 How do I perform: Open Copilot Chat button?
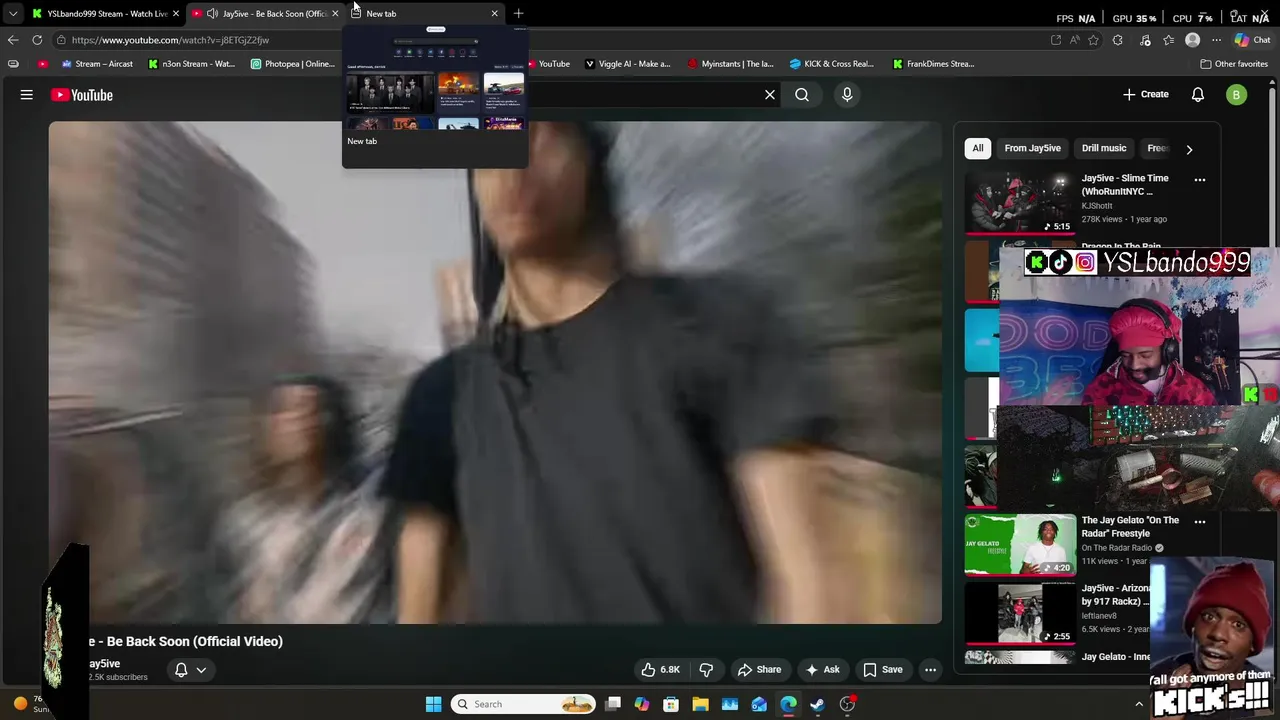pos(1252,40)
